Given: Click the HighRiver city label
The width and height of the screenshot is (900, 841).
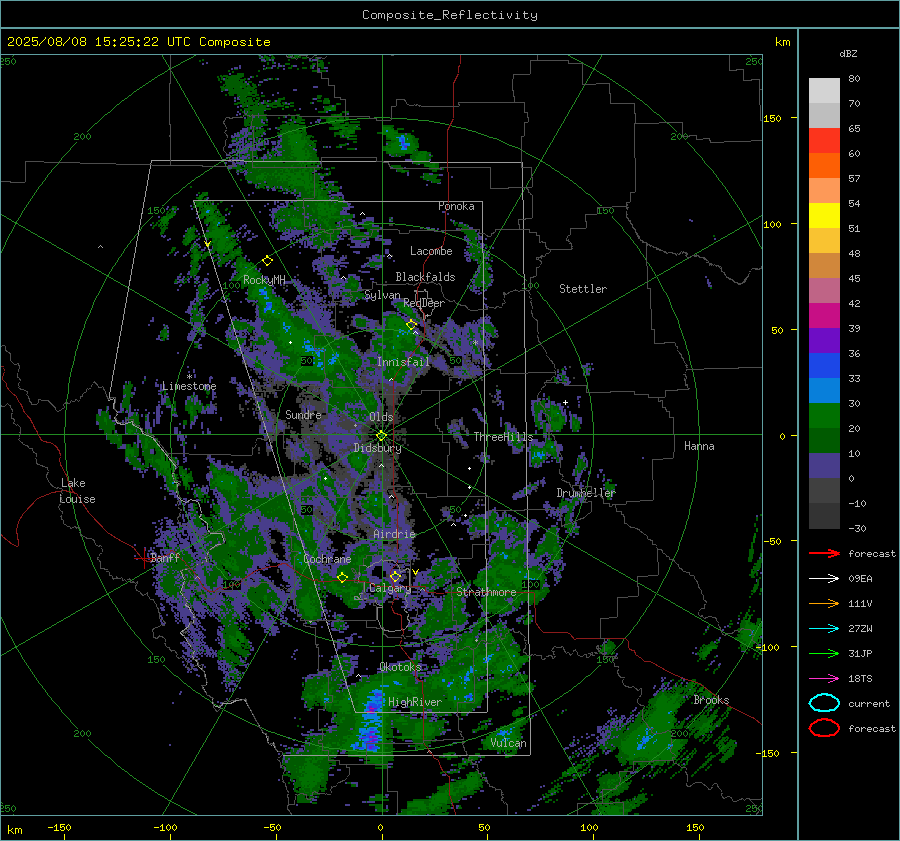Looking at the screenshot, I should click(x=415, y=702).
